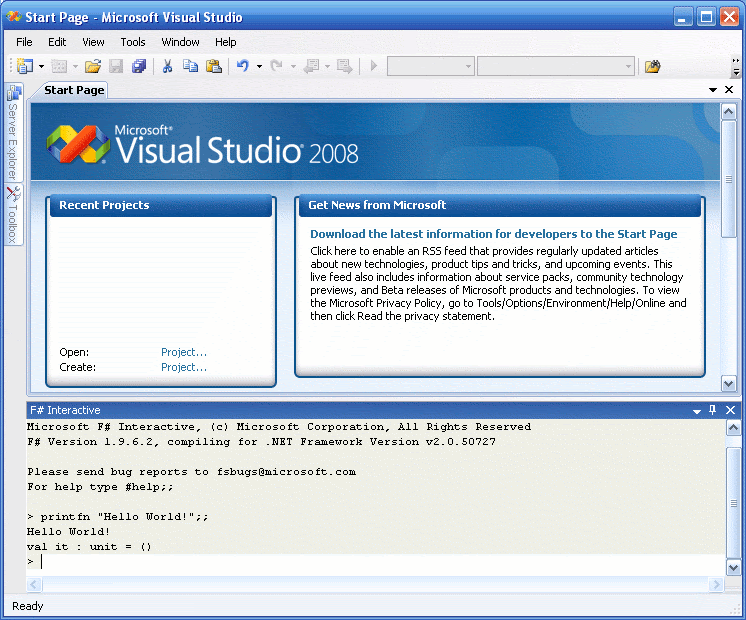Image resolution: width=746 pixels, height=620 pixels.
Task: Click the Save floppy disk icon
Action: point(116,66)
